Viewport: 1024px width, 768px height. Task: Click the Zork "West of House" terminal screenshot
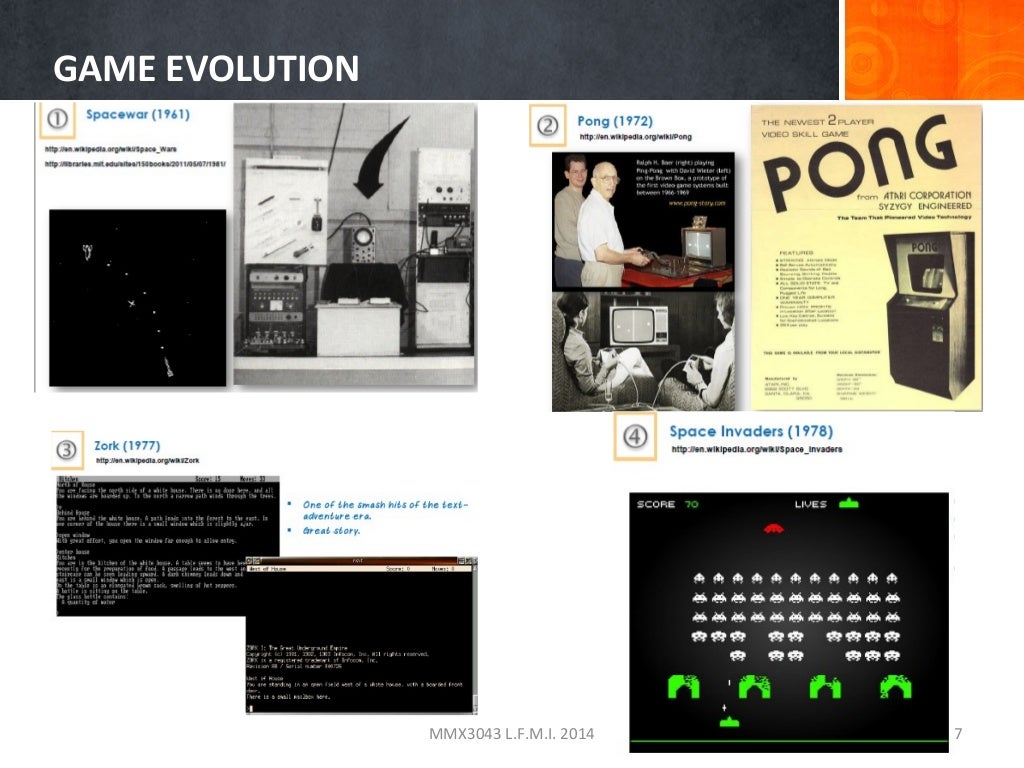tap(361, 635)
